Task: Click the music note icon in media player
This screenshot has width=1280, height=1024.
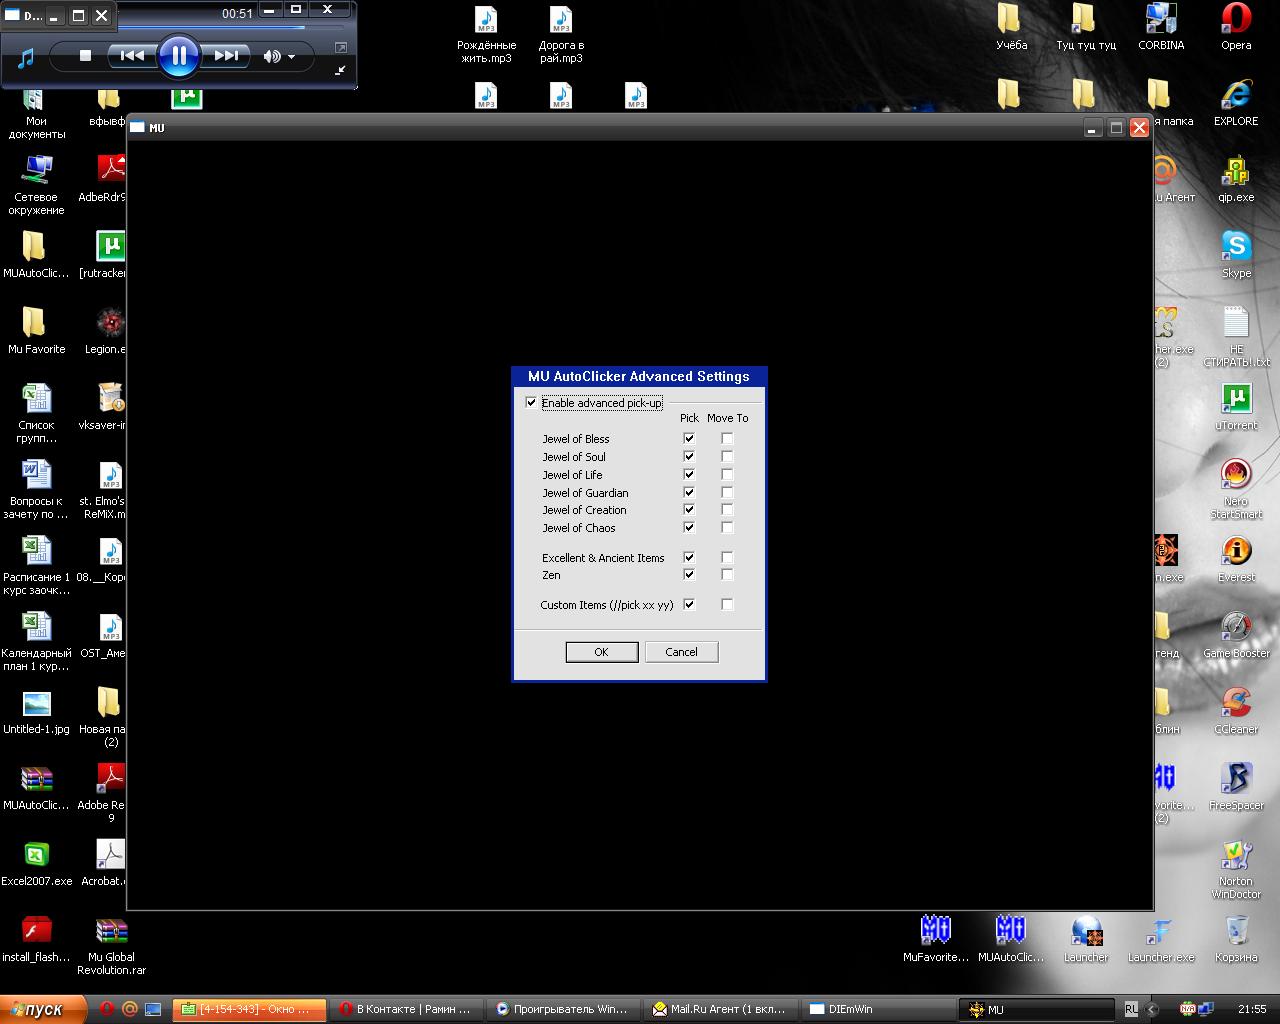Action: point(26,57)
